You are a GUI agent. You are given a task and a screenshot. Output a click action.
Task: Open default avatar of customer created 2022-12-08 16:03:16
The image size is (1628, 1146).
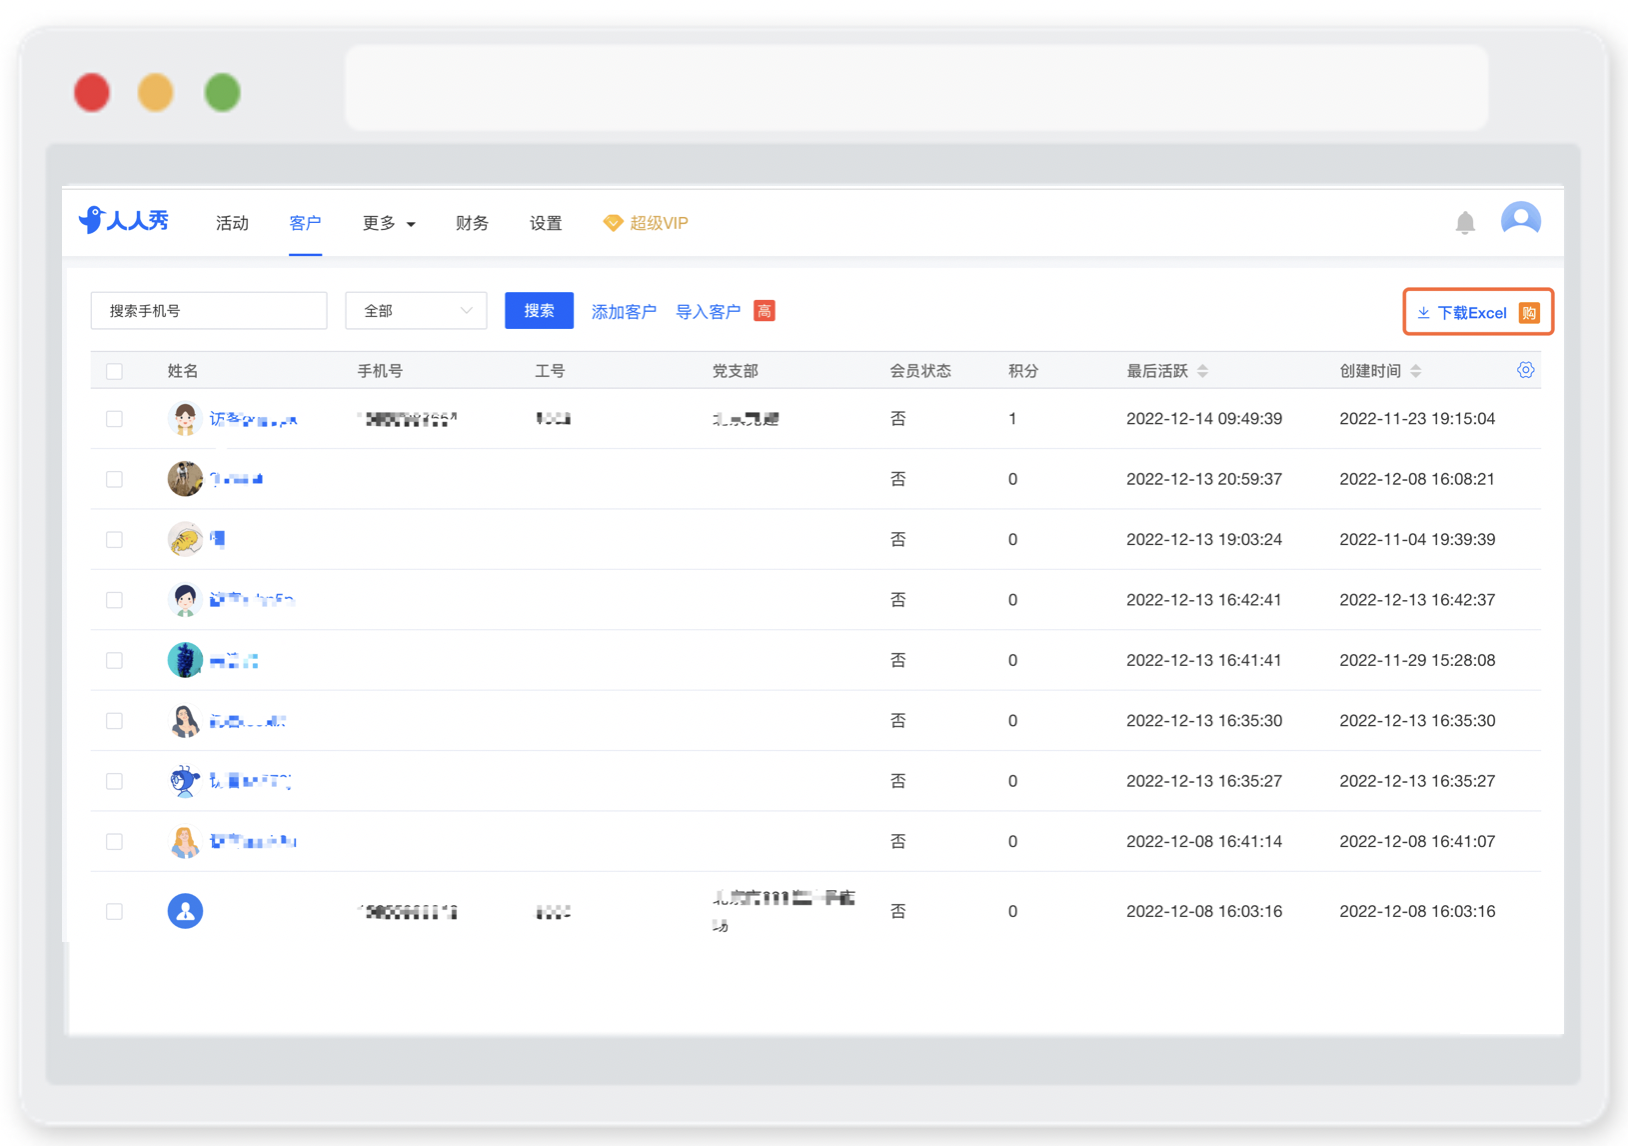[185, 911]
